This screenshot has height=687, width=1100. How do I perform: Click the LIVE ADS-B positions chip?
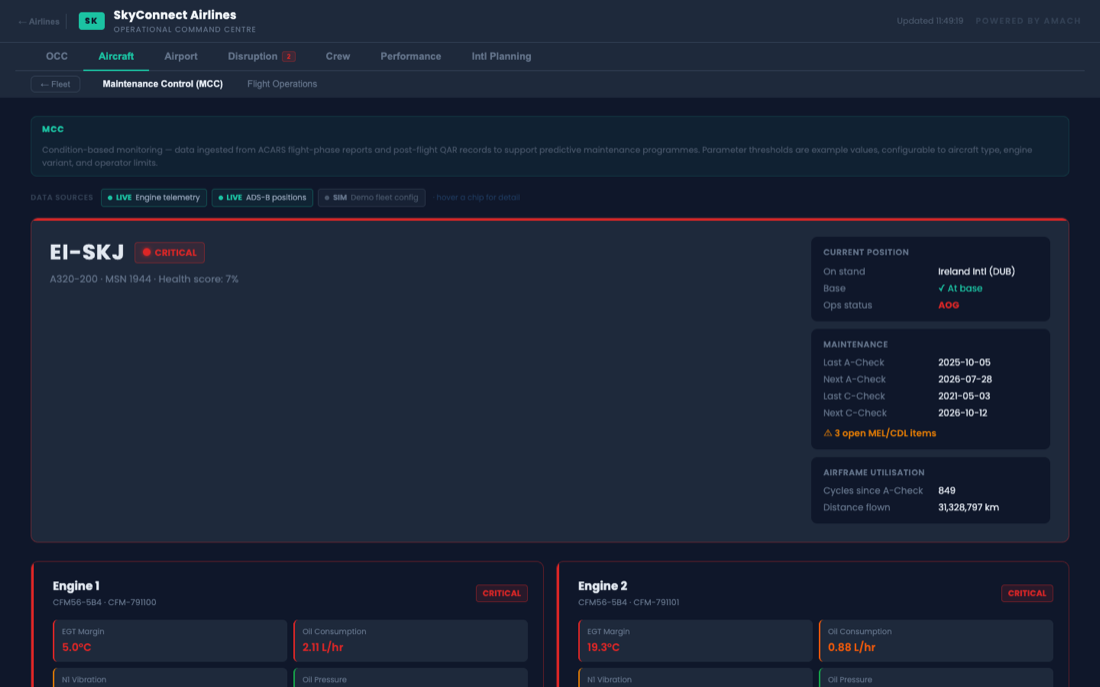pyautogui.click(x=262, y=198)
